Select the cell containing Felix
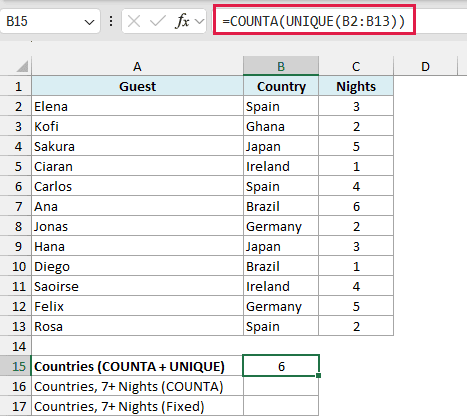The image size is (467, 416). [137, 306]
